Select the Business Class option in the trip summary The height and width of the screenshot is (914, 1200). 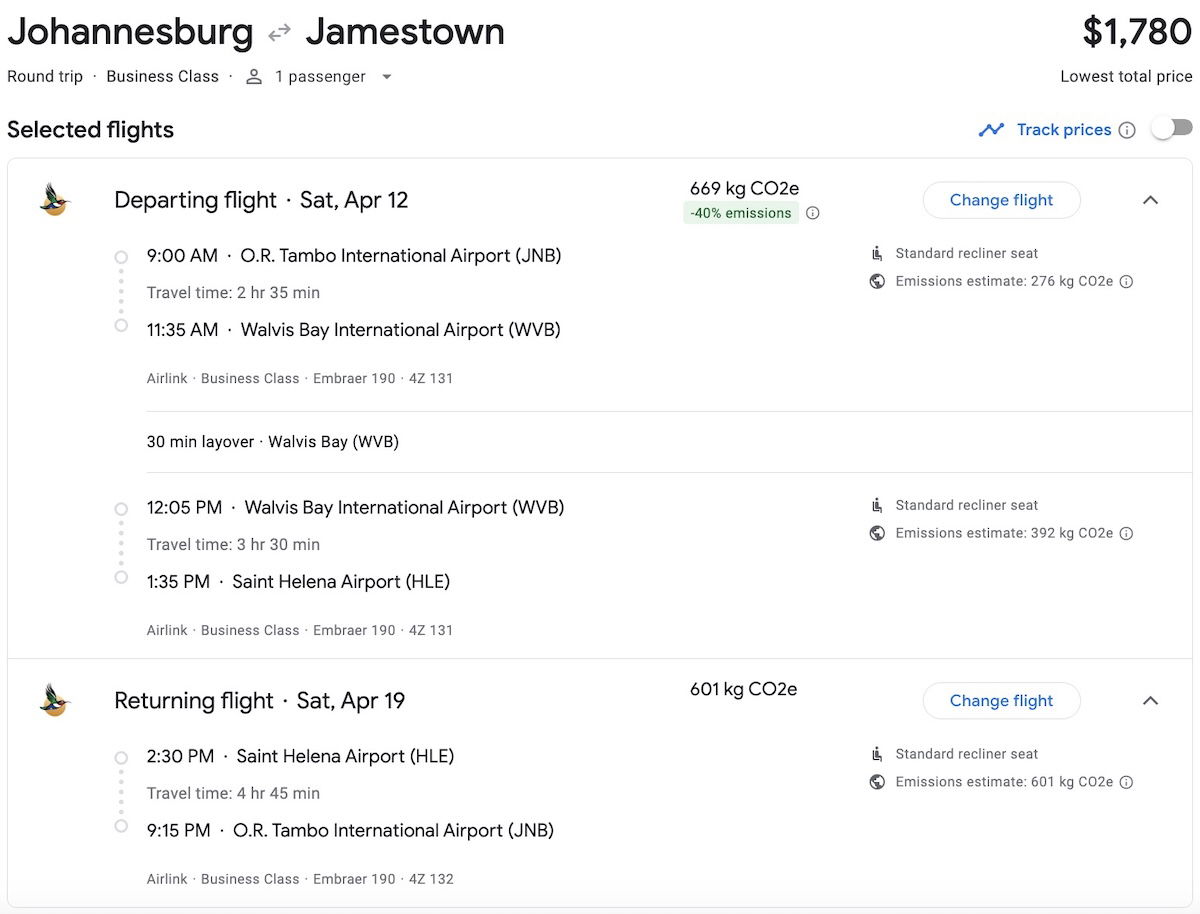pos(162,77)
